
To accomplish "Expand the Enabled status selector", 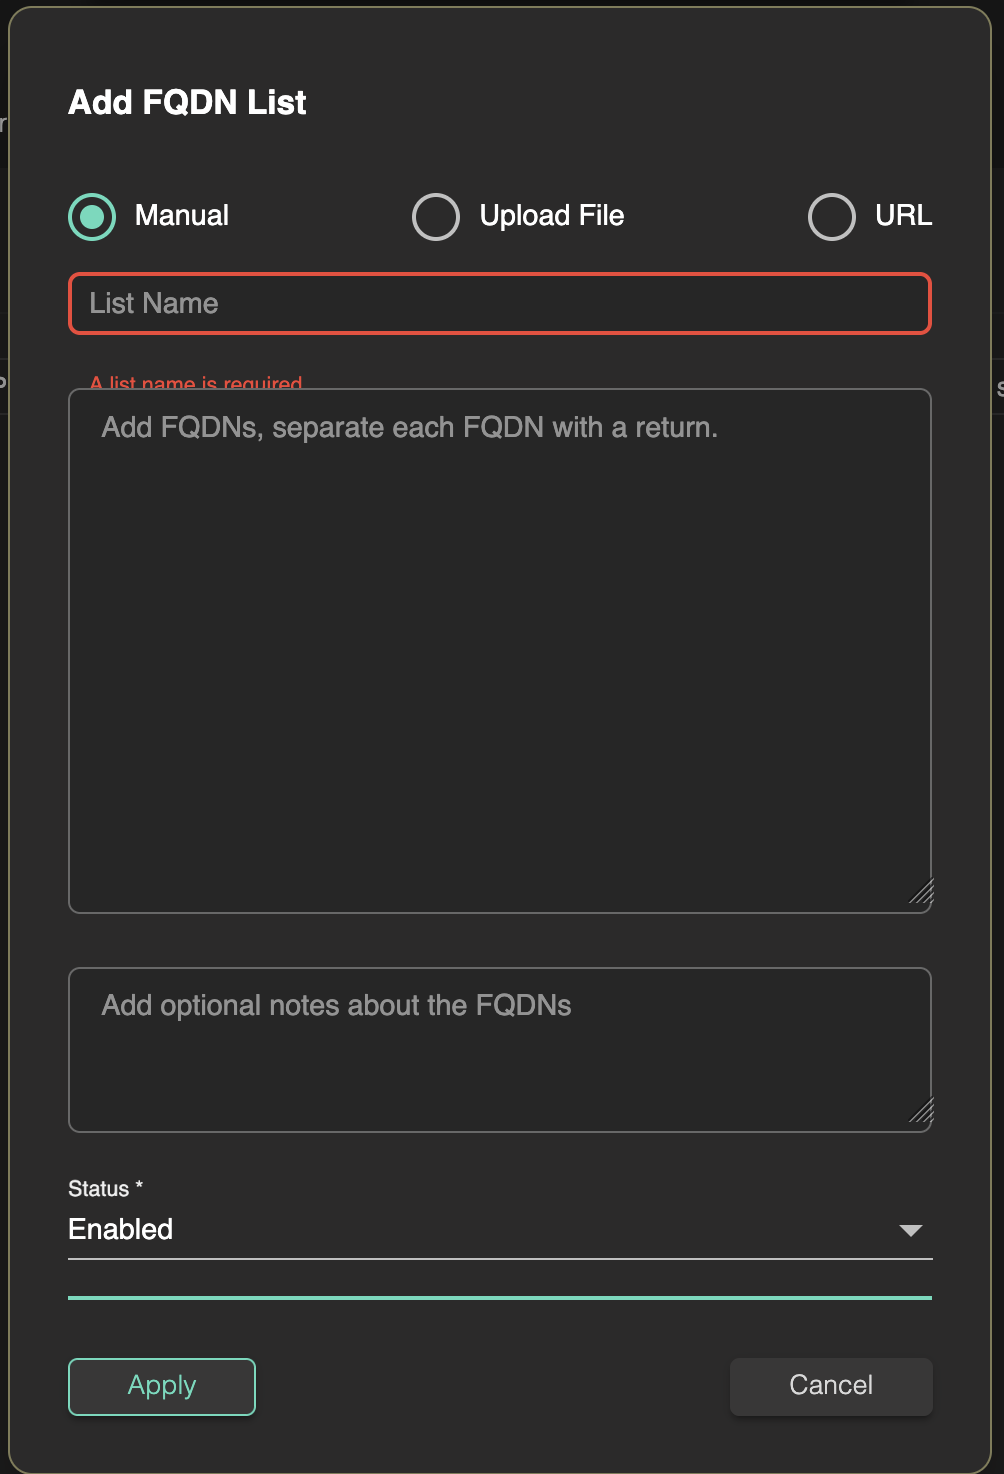I will (x=500, y=1230).
